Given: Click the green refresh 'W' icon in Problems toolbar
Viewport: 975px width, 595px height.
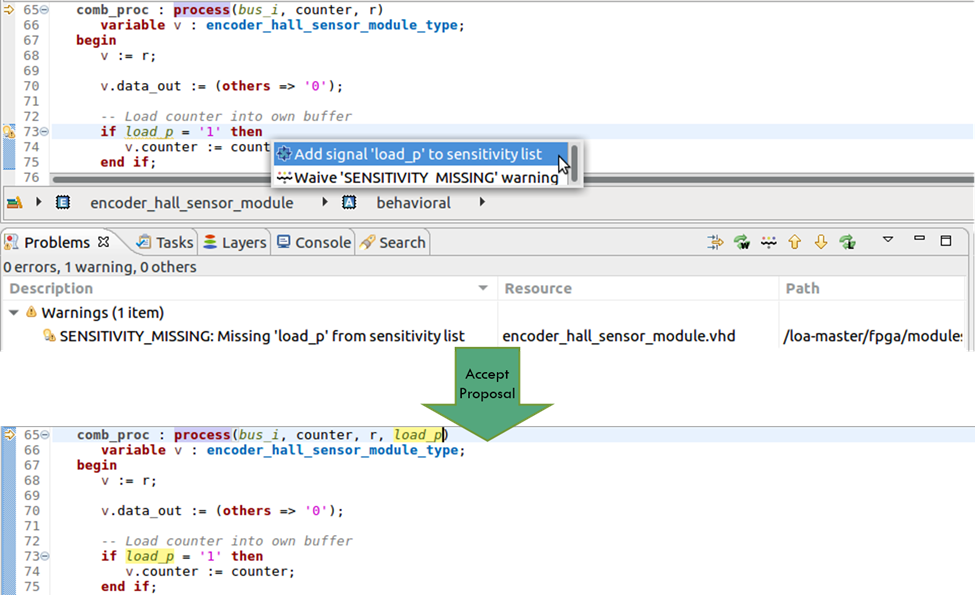Looking at the screenshot, I should click(x=742, y=242).
